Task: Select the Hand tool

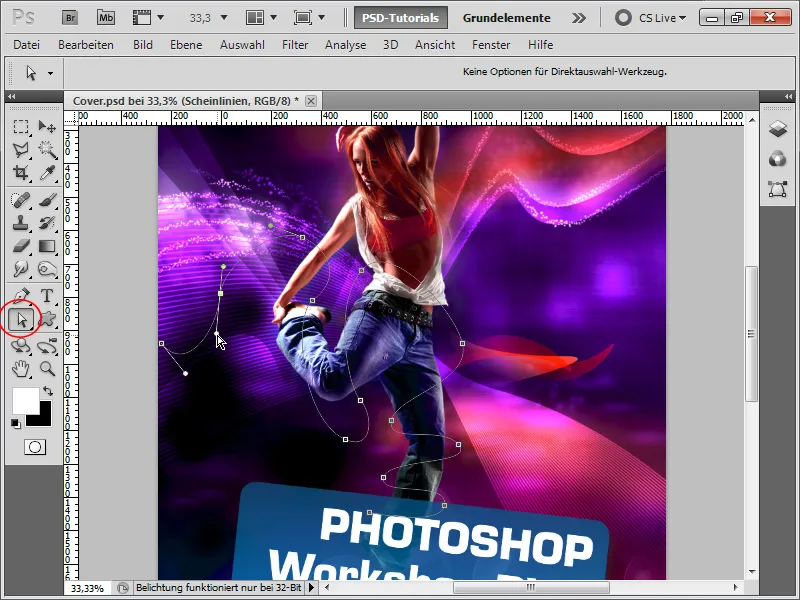Action: click(x=21, y=369)
